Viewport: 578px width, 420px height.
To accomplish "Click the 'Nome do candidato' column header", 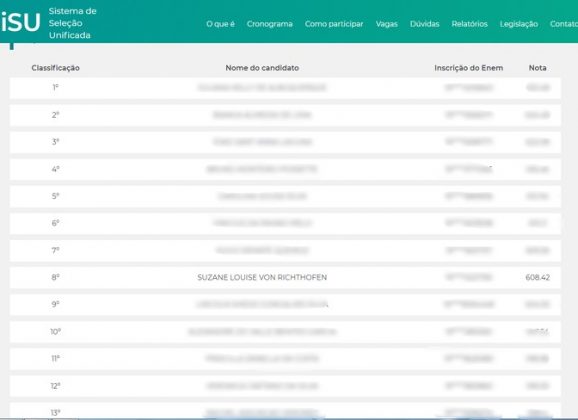I will [x=262, y=68].
